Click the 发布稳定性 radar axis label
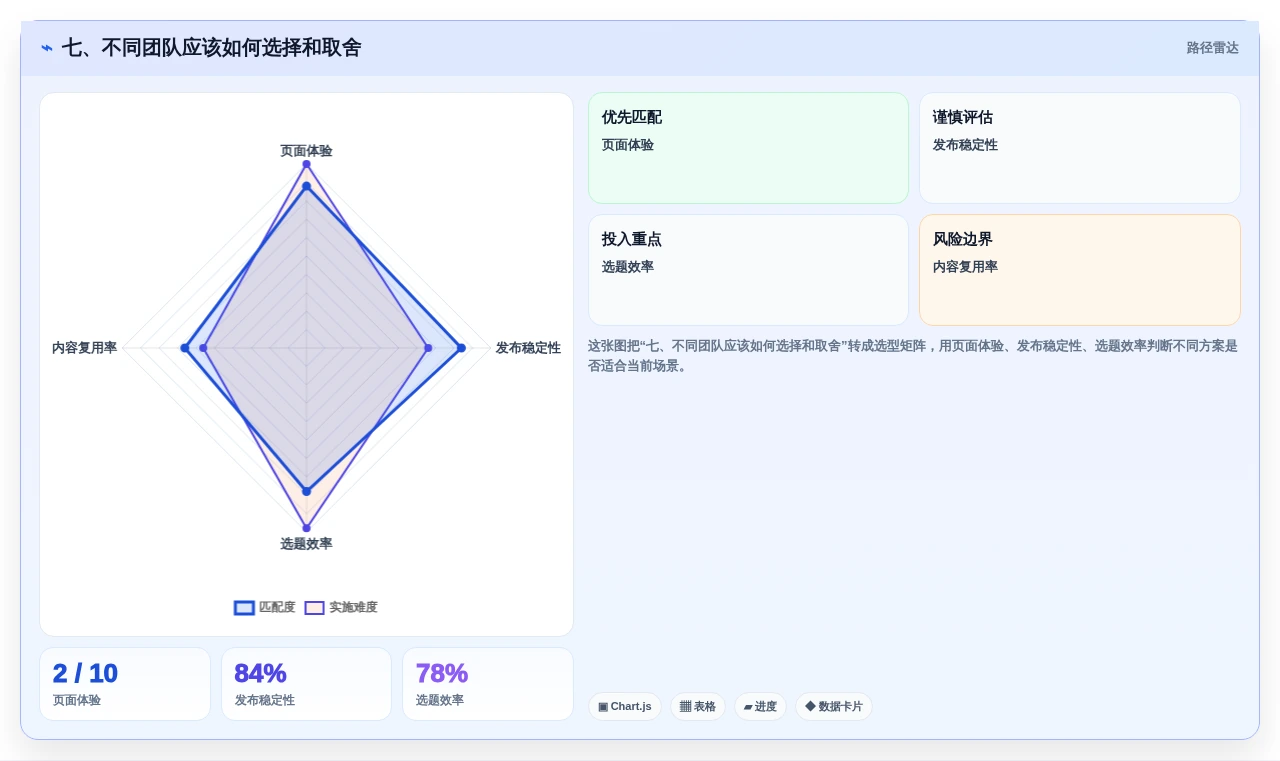Image resolution: width=1280 pixels, height=761 pixels. coord(528,348)
